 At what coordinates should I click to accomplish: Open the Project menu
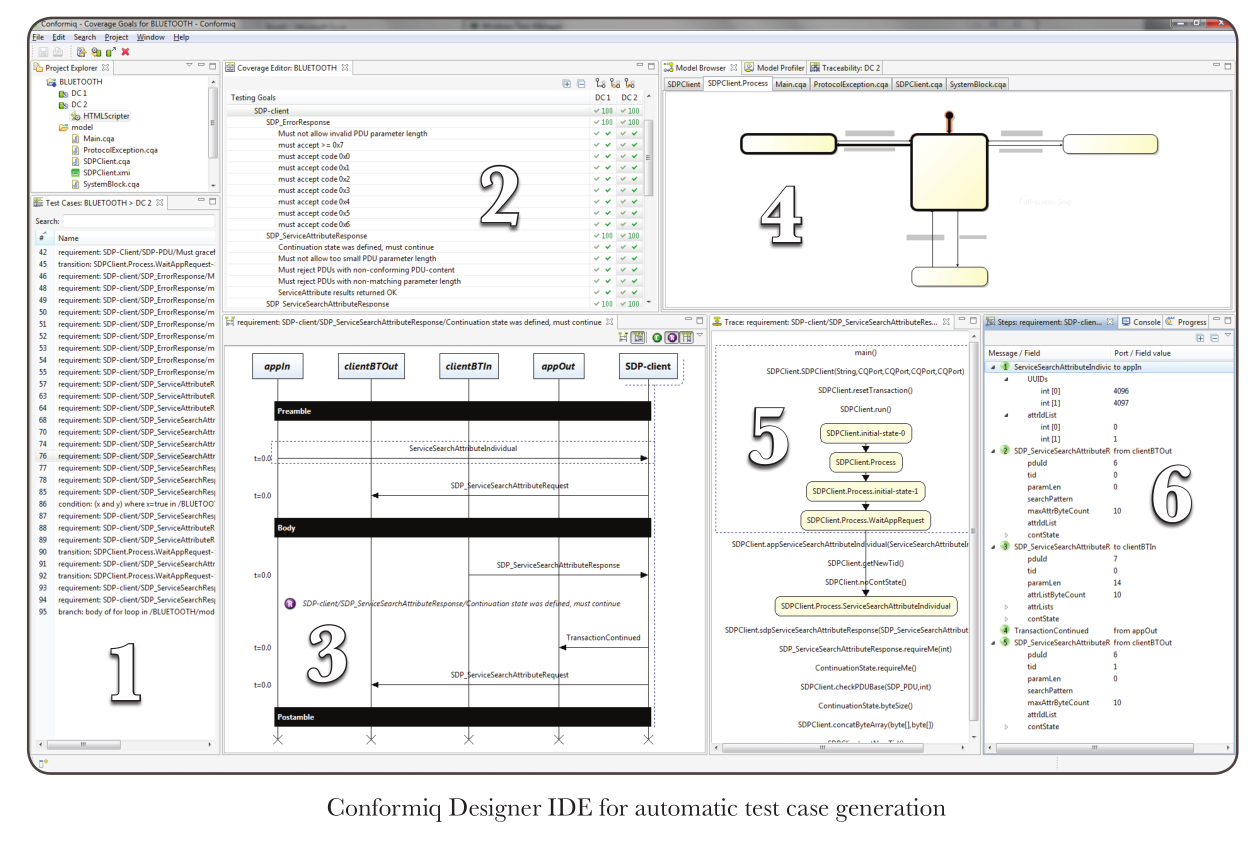pyautogui.click(x=116, y=37)
